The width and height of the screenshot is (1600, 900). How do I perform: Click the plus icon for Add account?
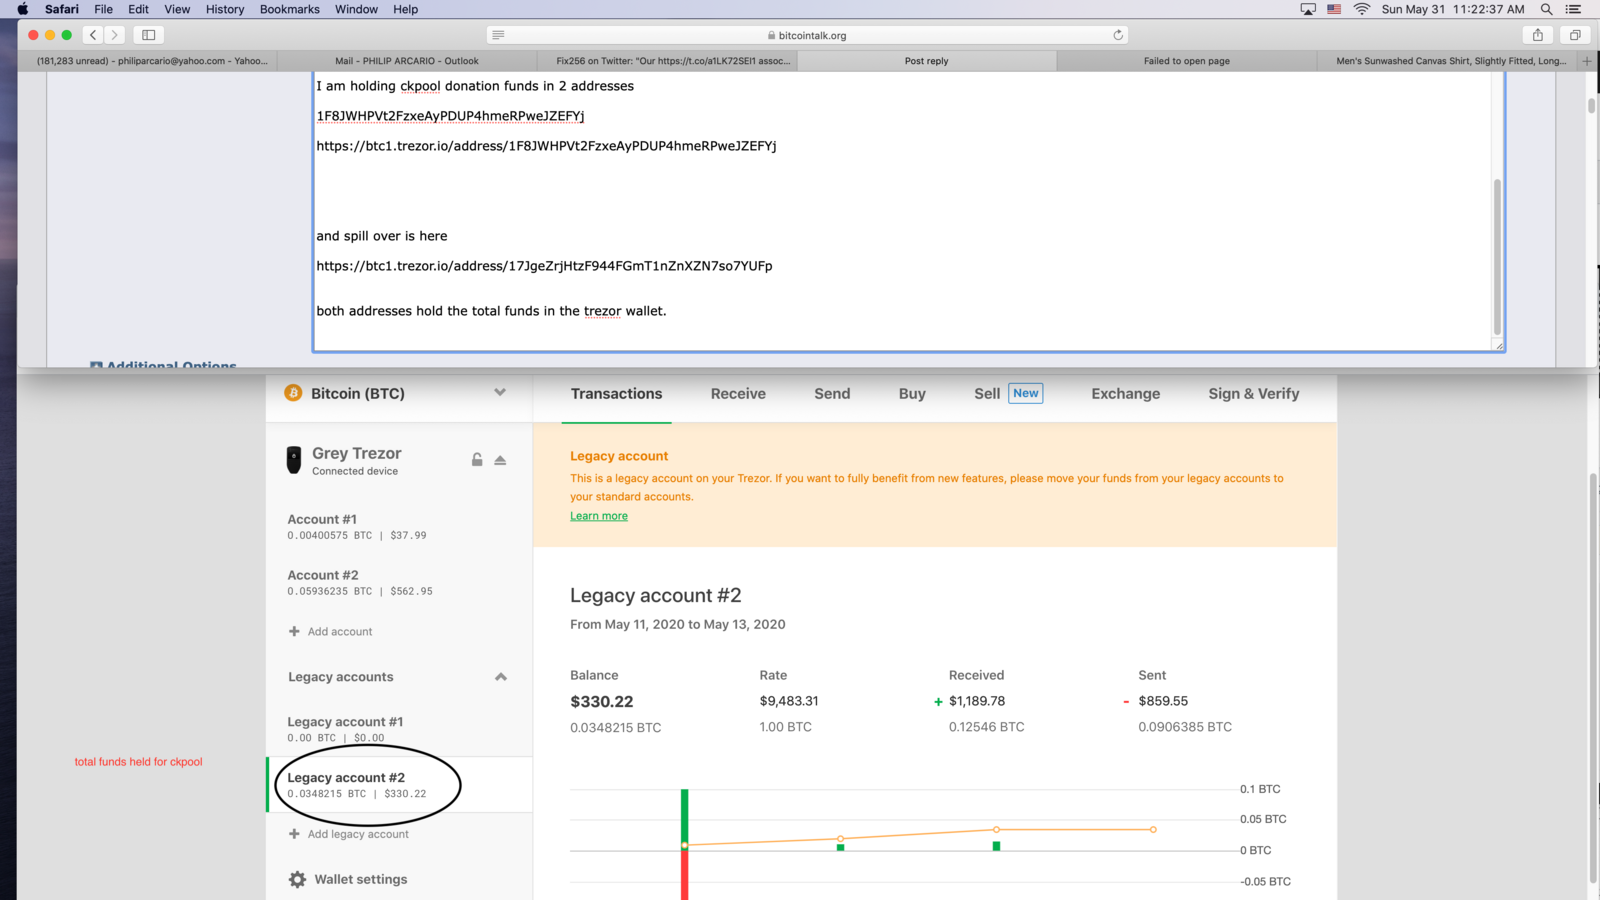(294, 631)
